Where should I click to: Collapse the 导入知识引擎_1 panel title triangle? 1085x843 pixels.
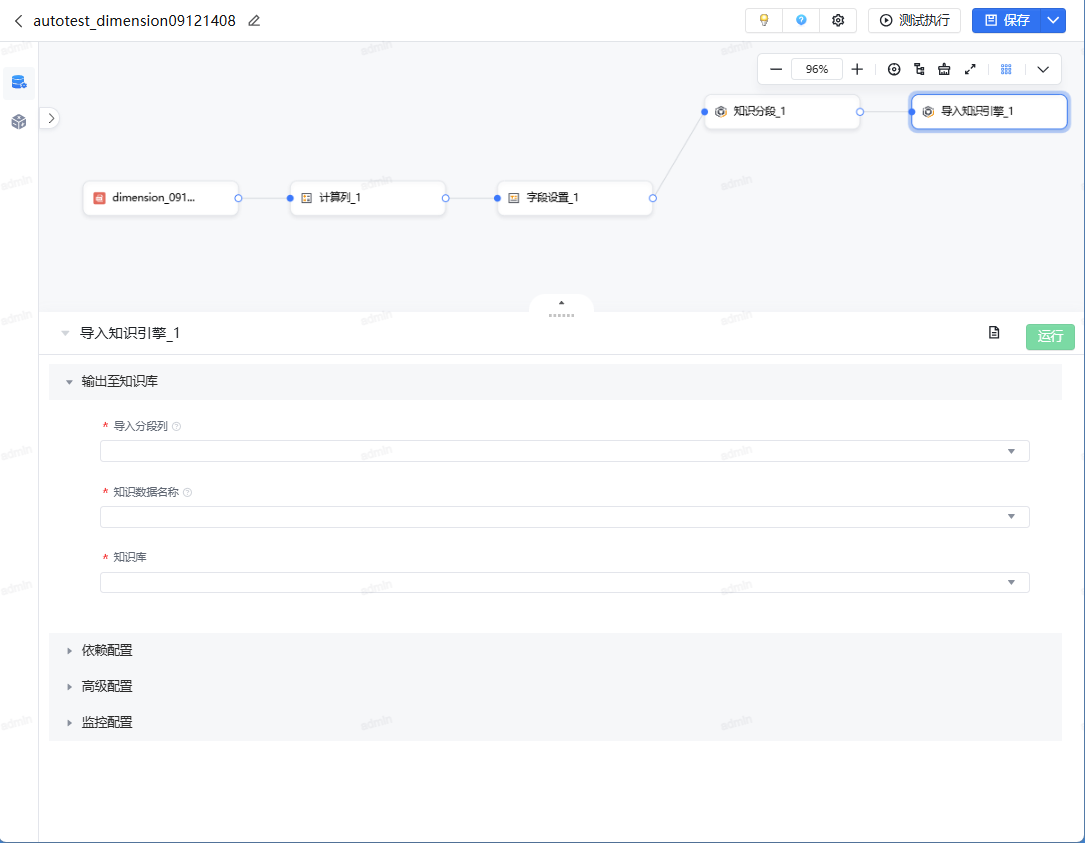click(65, 333)
